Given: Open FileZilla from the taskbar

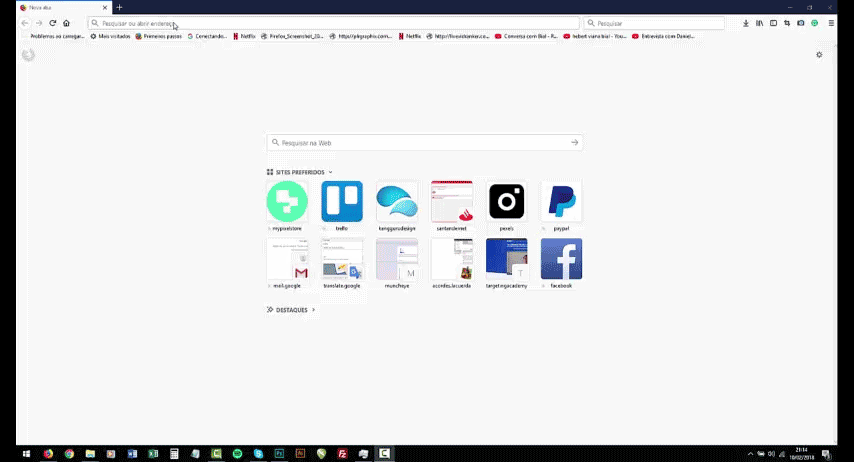Looking at the screenshot, I should click(343, 453).
